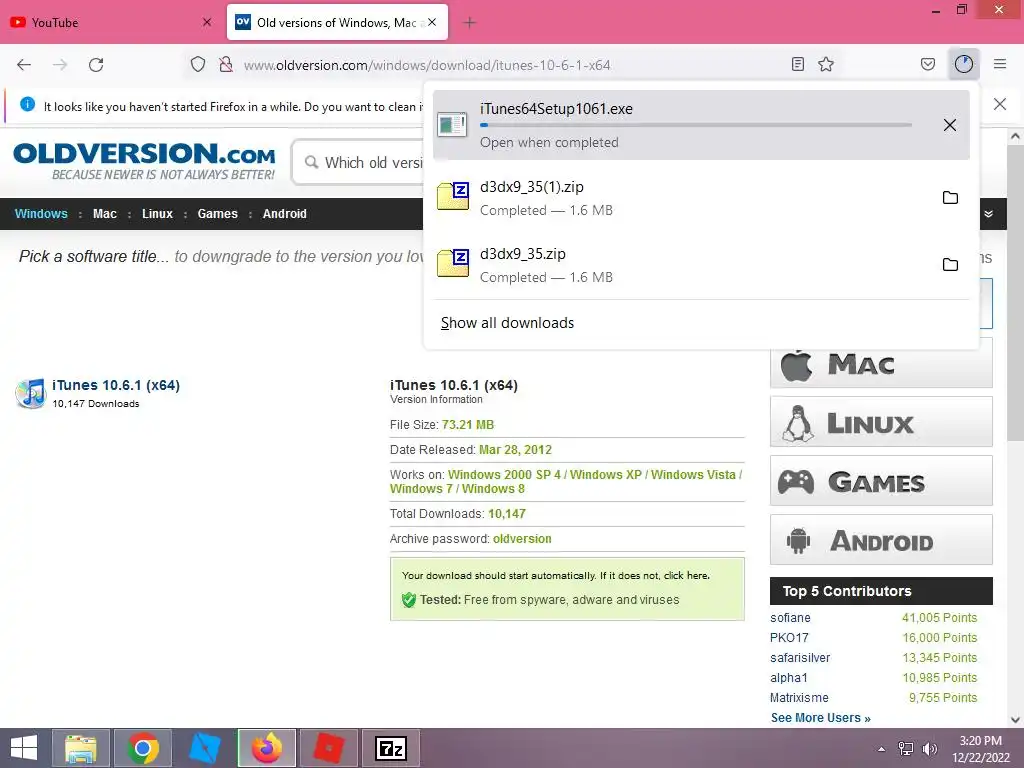Click See More Users link

click(820, 718)
